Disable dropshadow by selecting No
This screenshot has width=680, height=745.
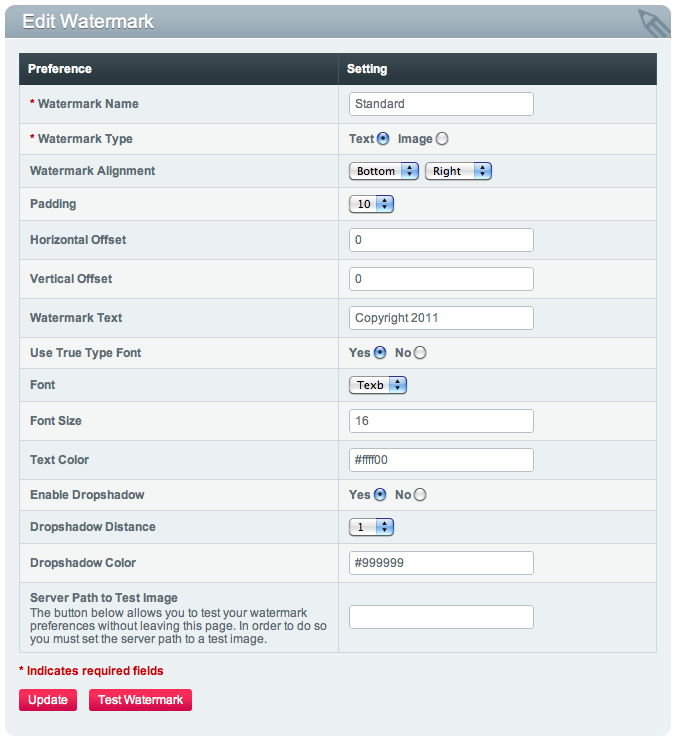click(420, 494)
